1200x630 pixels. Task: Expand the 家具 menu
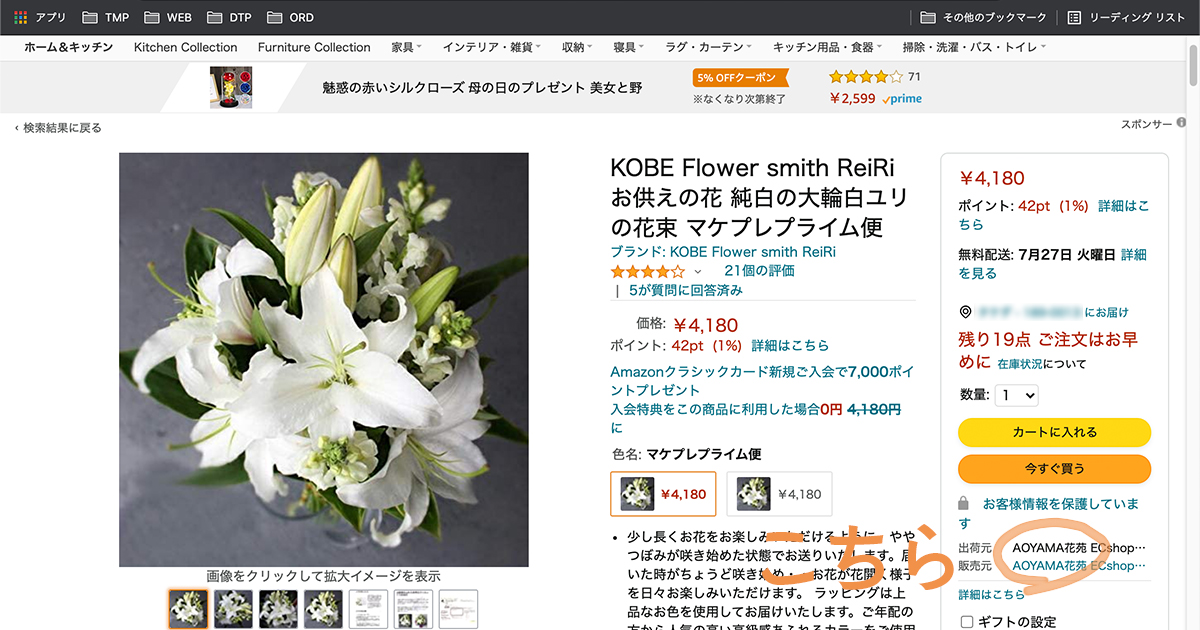point(406,47)
